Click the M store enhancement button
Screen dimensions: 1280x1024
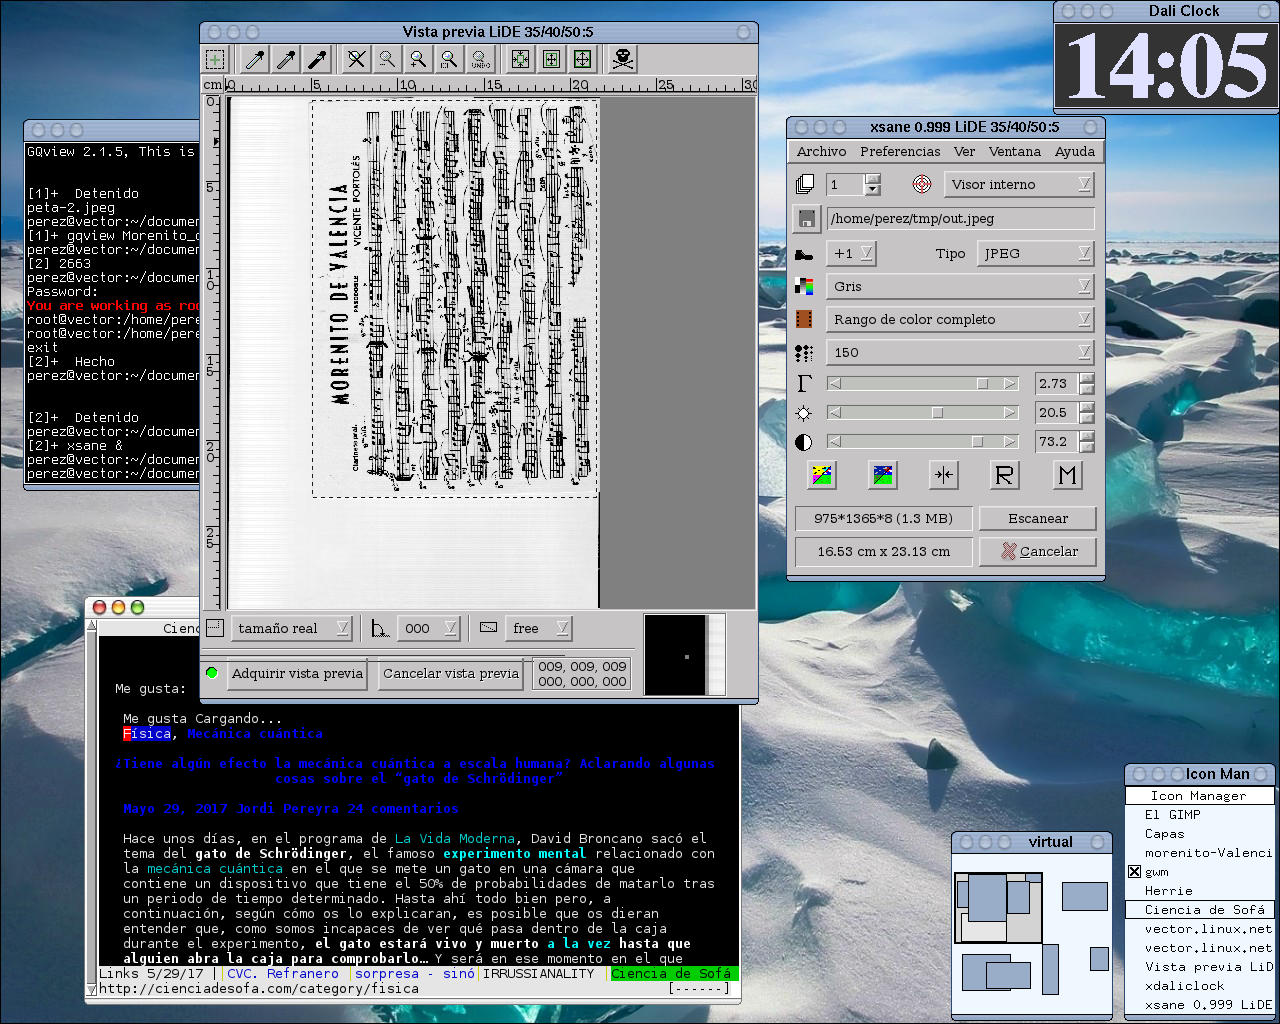click(1067, 475)
